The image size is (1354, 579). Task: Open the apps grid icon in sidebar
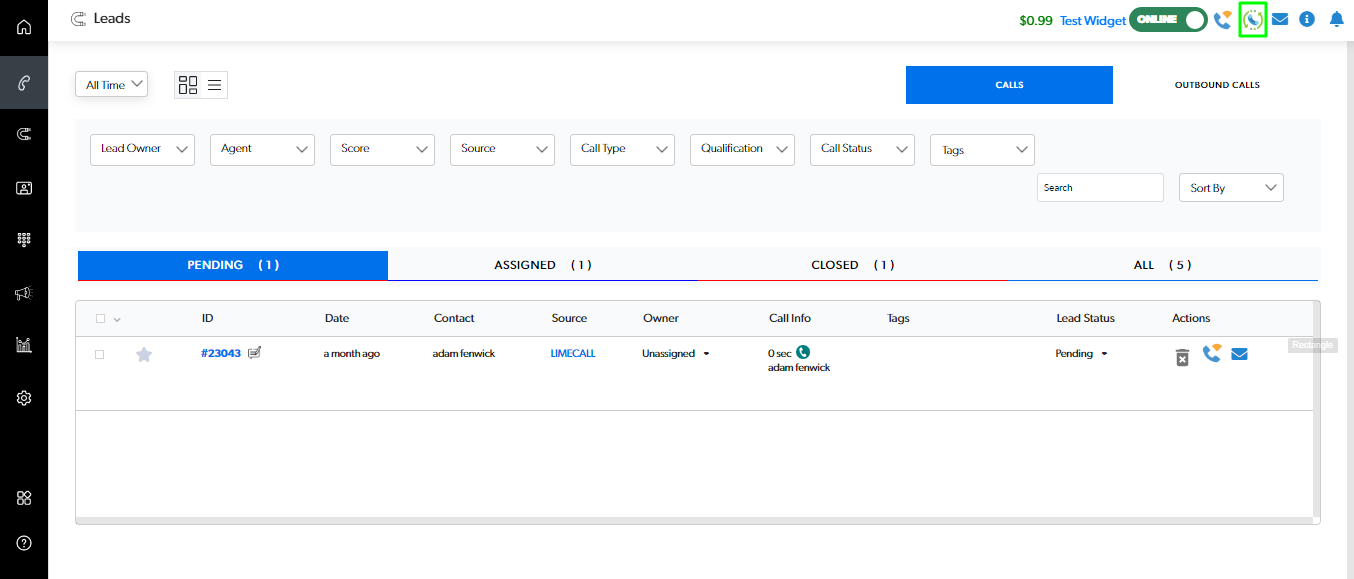[x=24, y=498]
